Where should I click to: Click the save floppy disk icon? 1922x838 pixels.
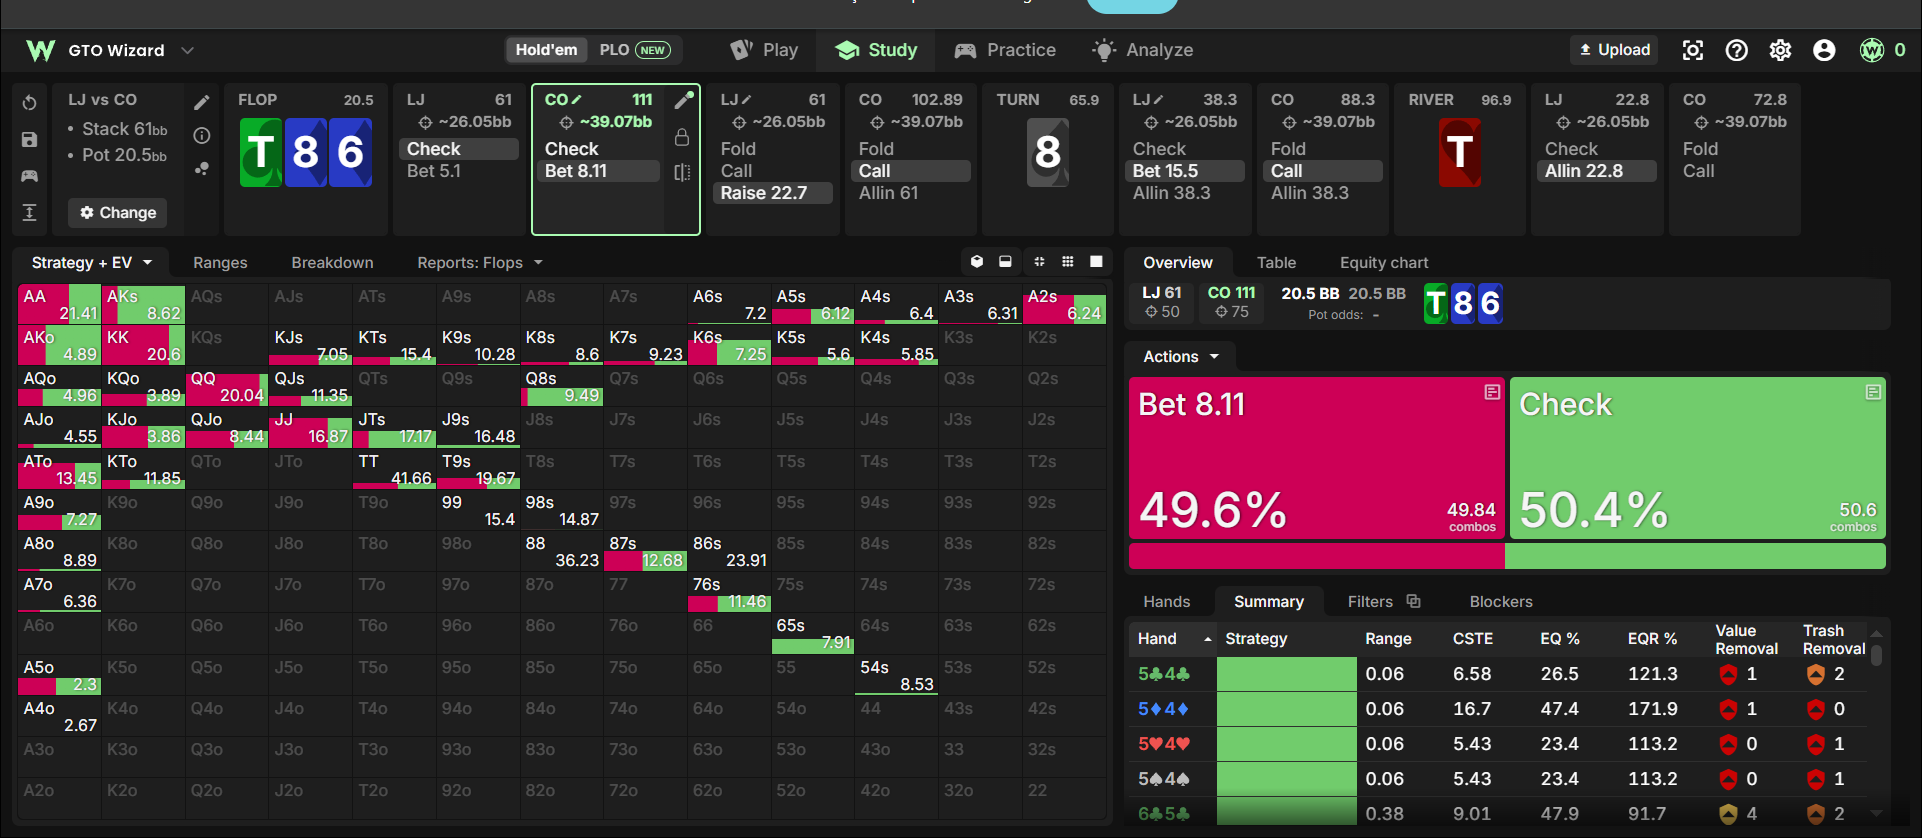pos(30,140)
